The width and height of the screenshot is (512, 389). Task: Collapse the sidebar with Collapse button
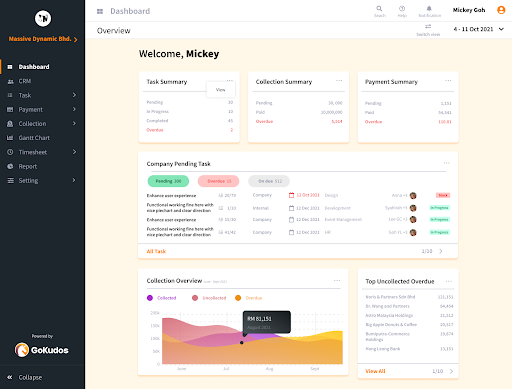[x=25, y=377]
